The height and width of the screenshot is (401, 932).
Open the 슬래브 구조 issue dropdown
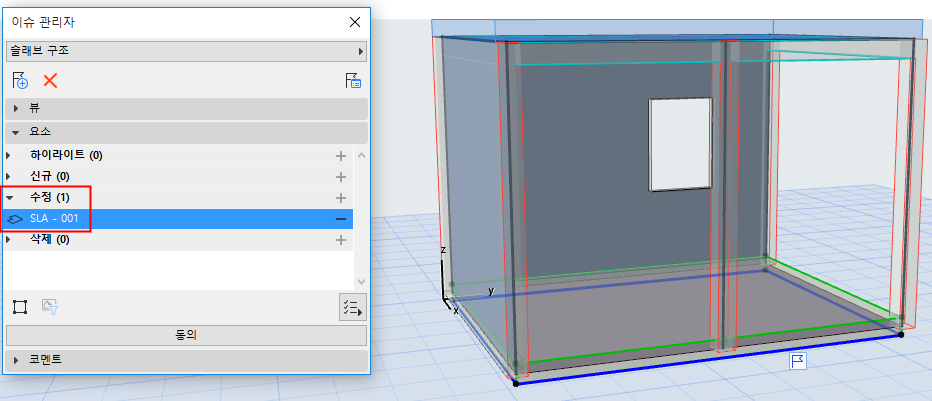186,50
